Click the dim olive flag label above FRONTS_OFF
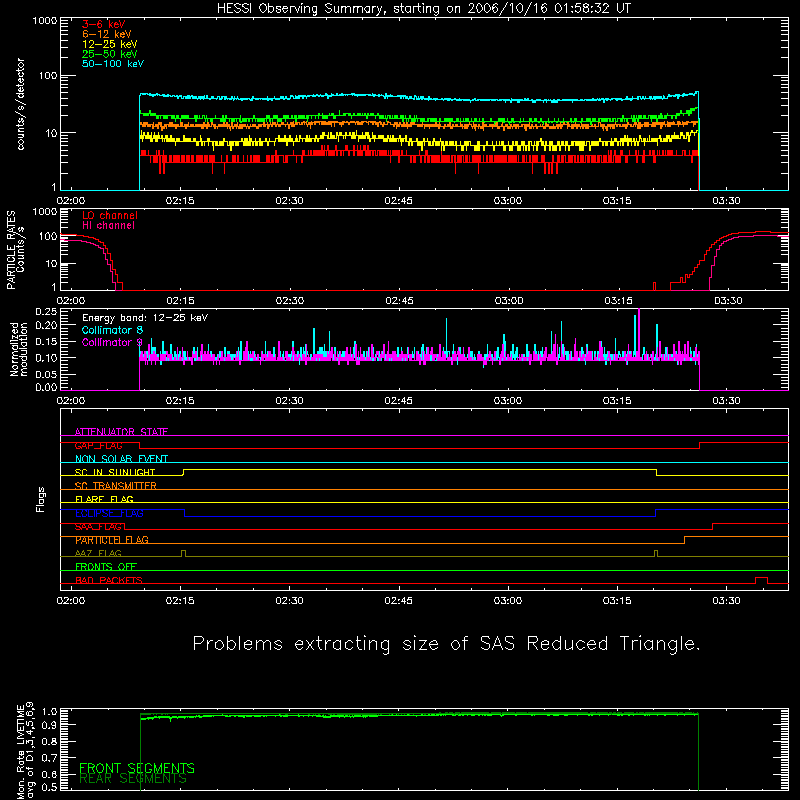 tap(98, 554)
